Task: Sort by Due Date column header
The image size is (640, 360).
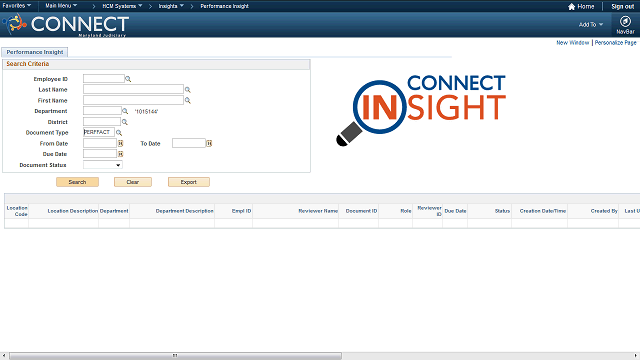Action: tap(455, 211)
